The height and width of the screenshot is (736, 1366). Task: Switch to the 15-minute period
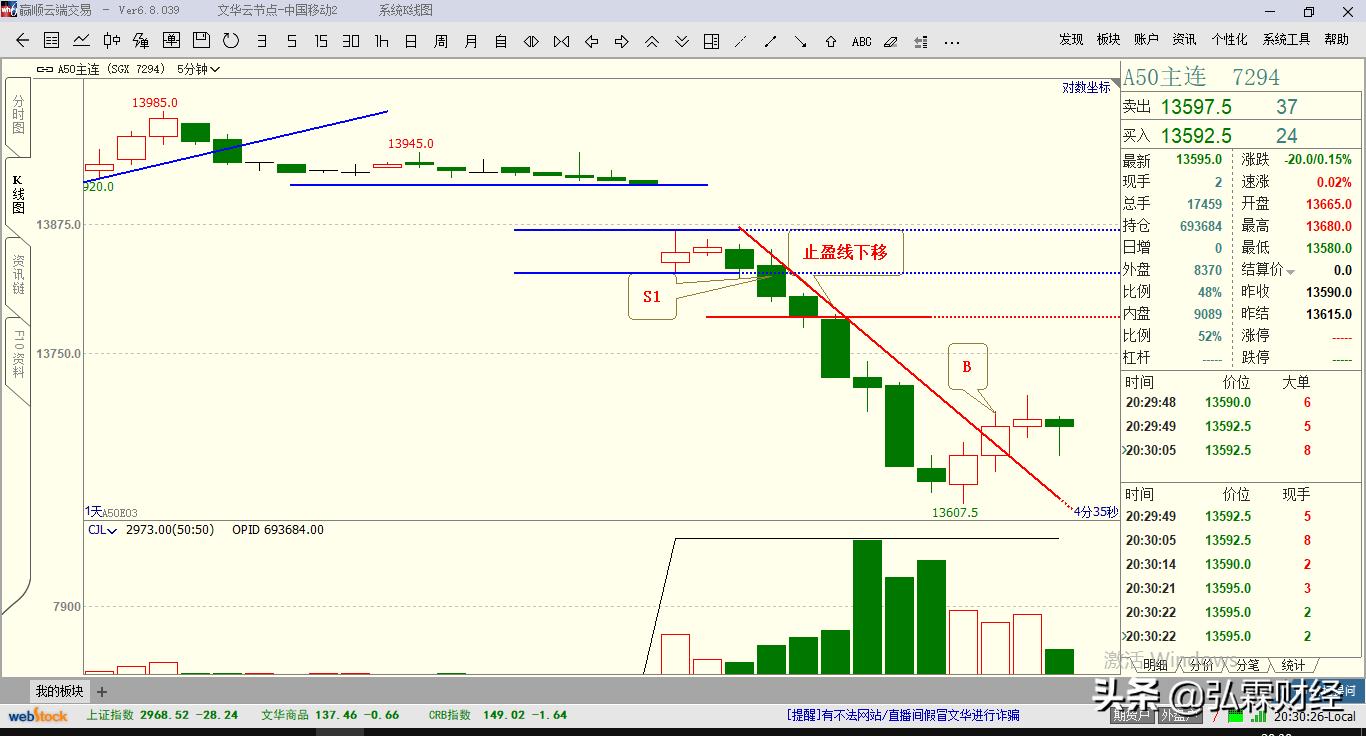click(321, 41)
